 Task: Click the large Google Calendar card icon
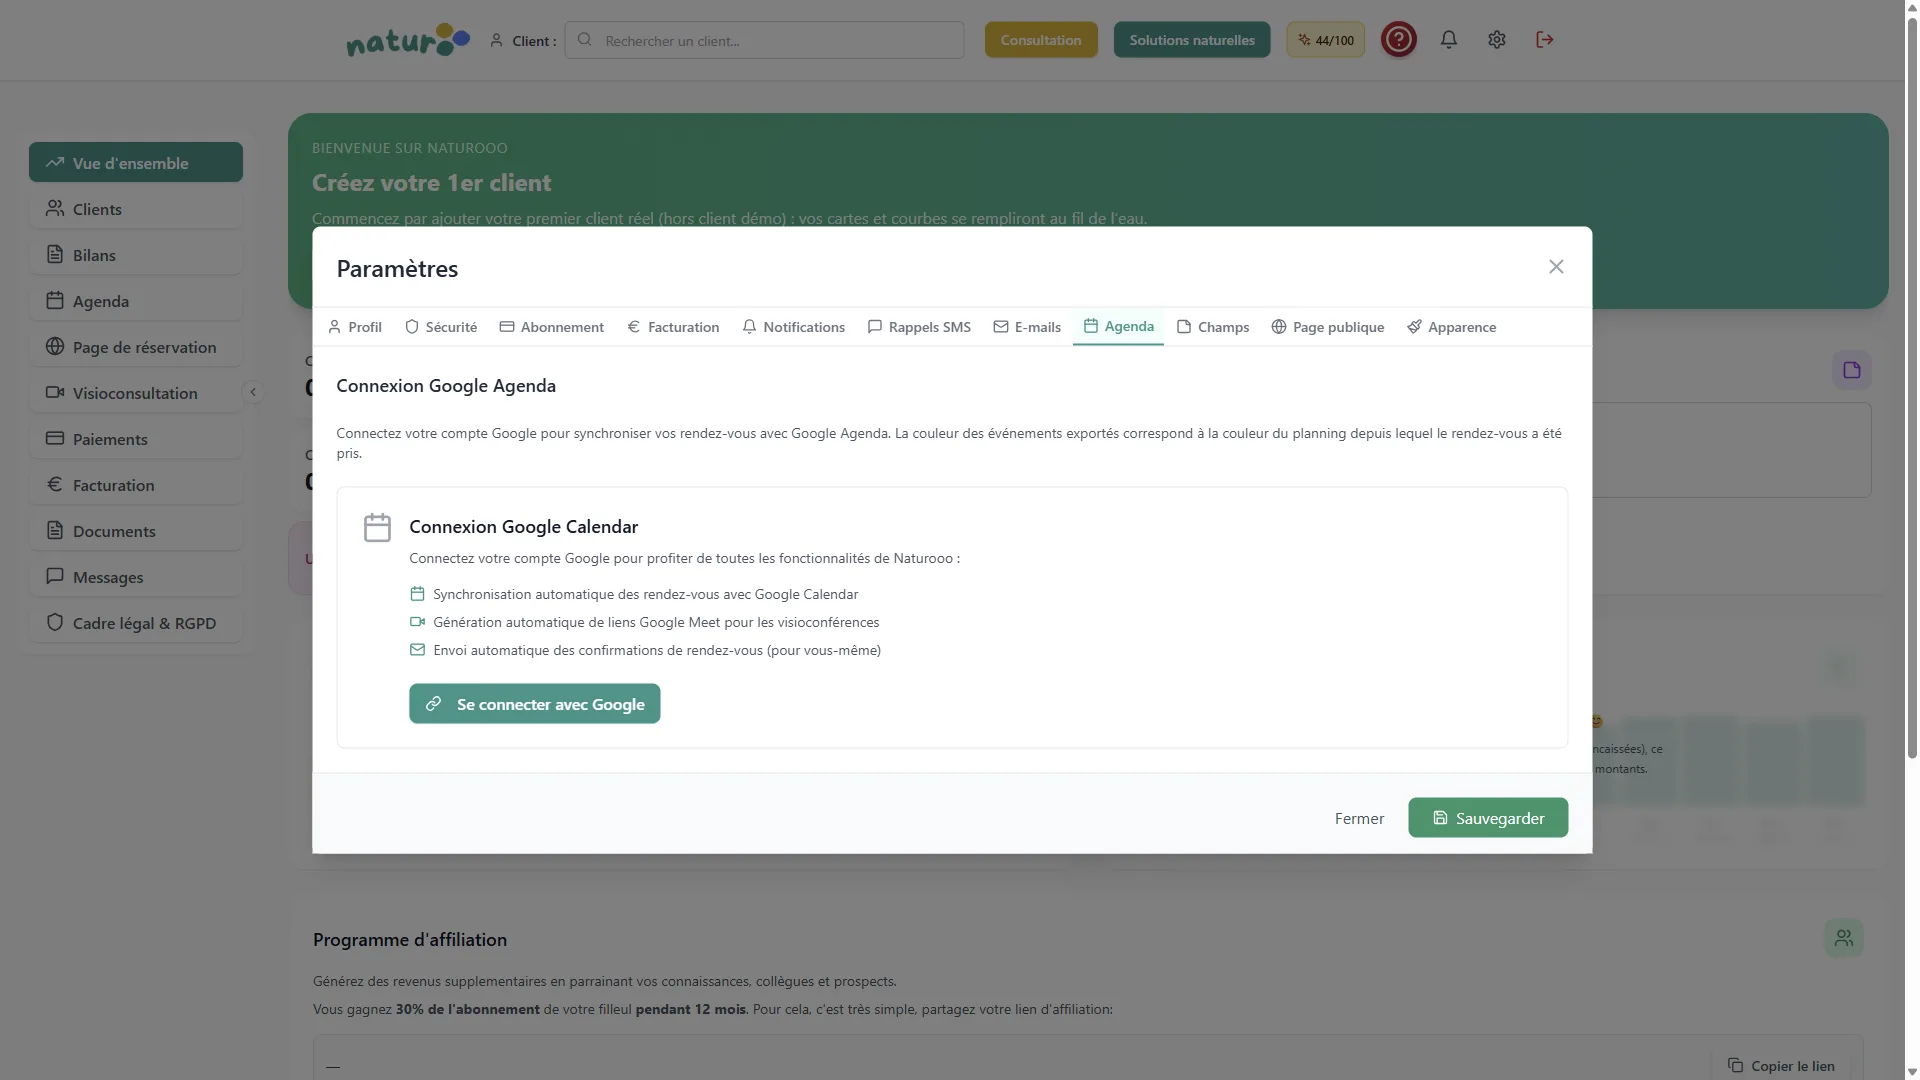click(377, 527)
